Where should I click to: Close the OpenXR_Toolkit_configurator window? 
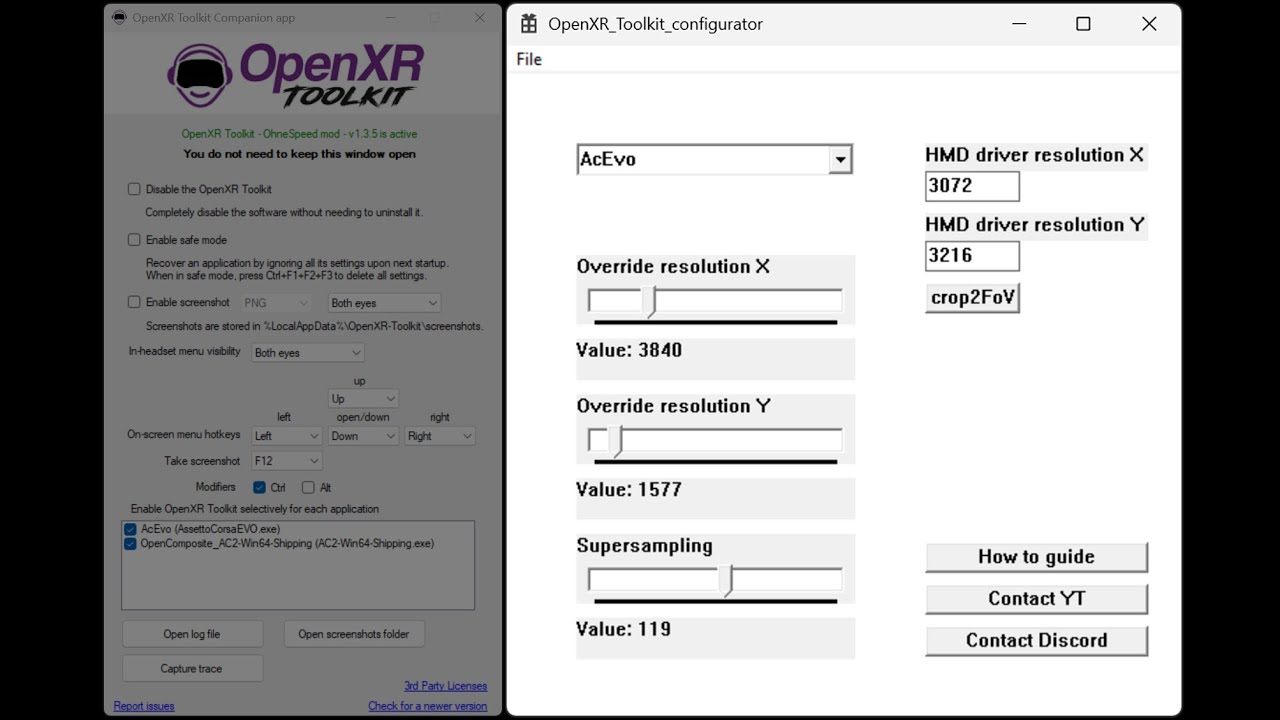[x=1149, y=24]
